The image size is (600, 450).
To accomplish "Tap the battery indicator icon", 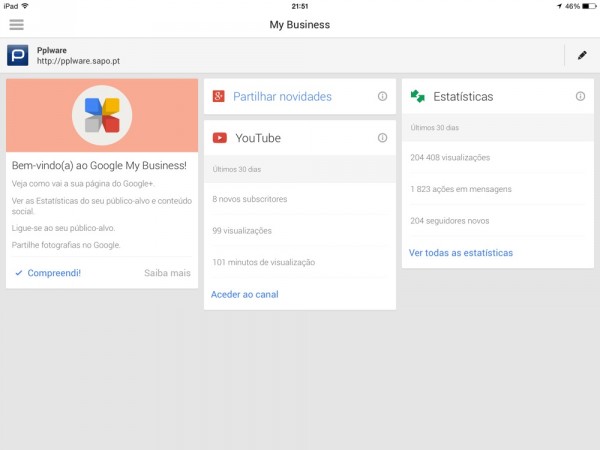I will point(589,6).
